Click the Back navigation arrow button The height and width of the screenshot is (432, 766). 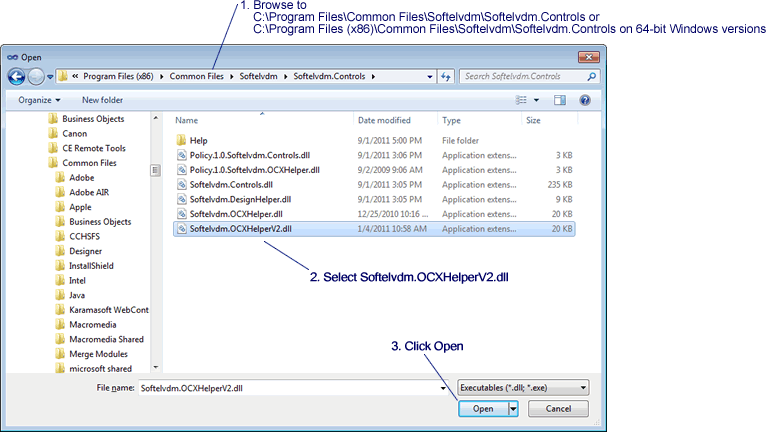click(x=17, y=76)
